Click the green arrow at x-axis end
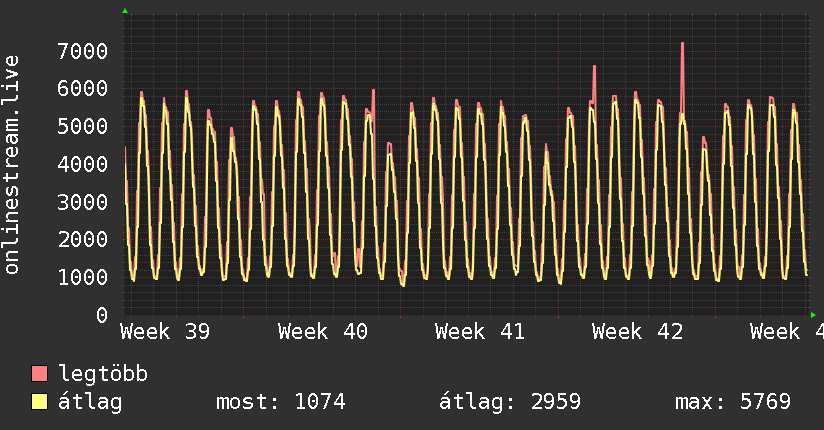 coord(813,315)
